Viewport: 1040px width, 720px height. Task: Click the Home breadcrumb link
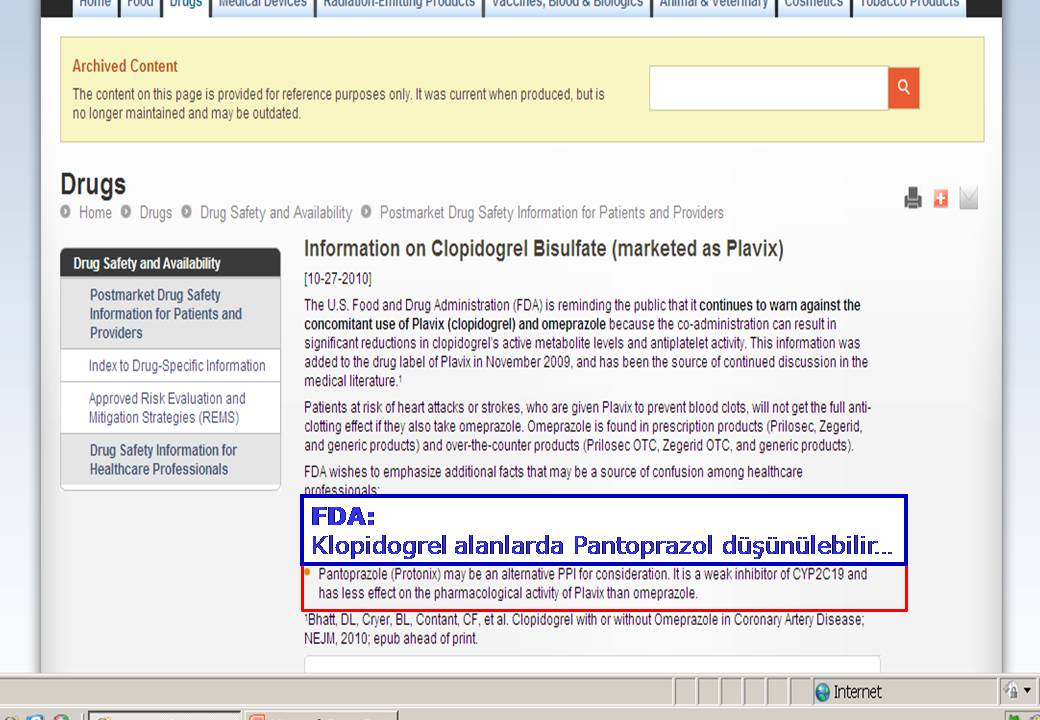[95, 213]
